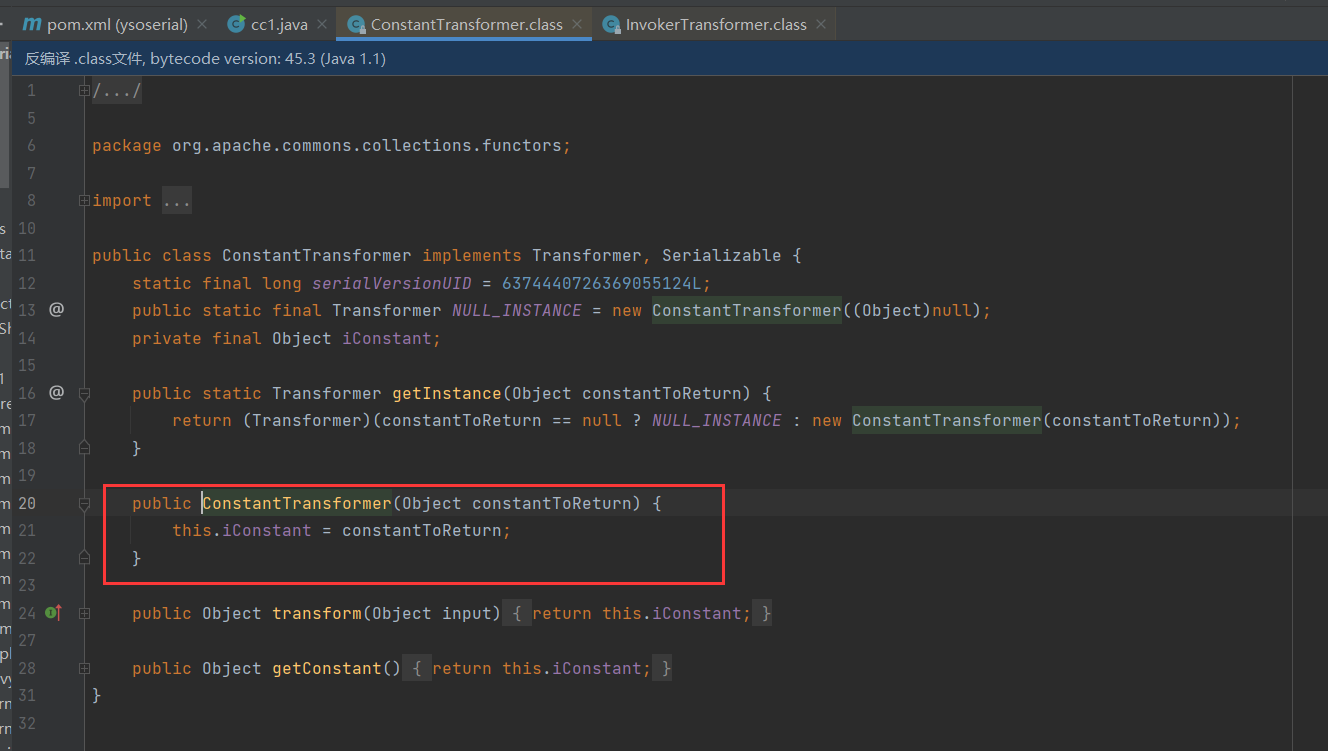
Task: Click the folded /.../ comment placeholder
Action: (117, 92)
